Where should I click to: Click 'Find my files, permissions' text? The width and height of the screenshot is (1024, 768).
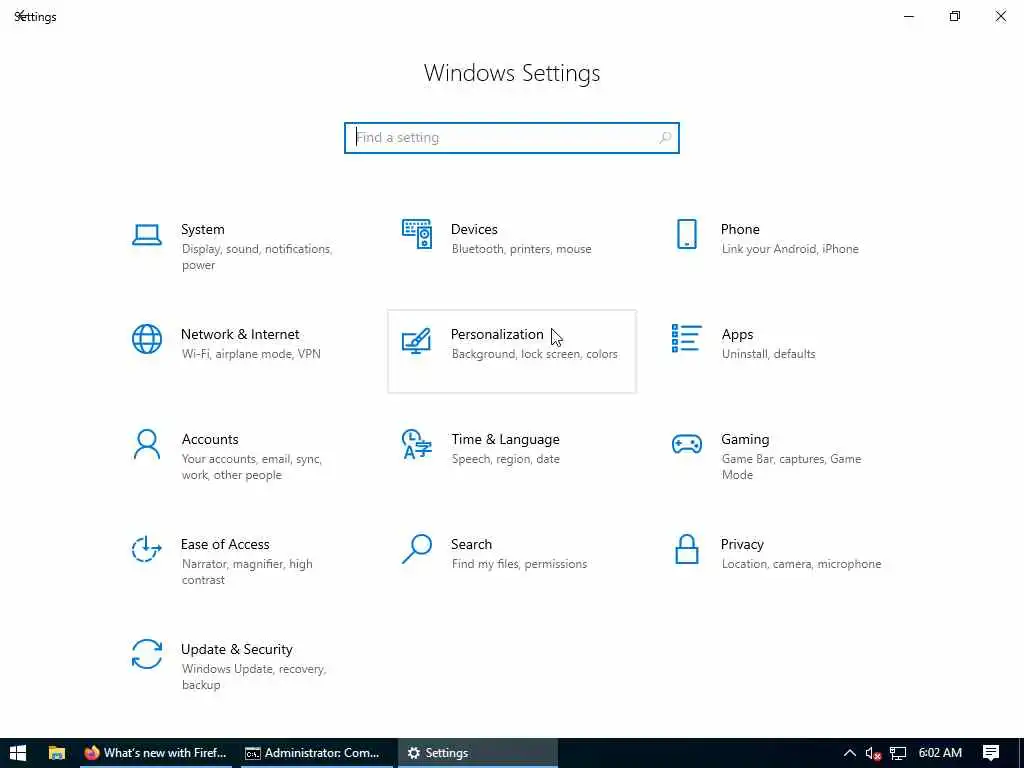coord(519,564)
